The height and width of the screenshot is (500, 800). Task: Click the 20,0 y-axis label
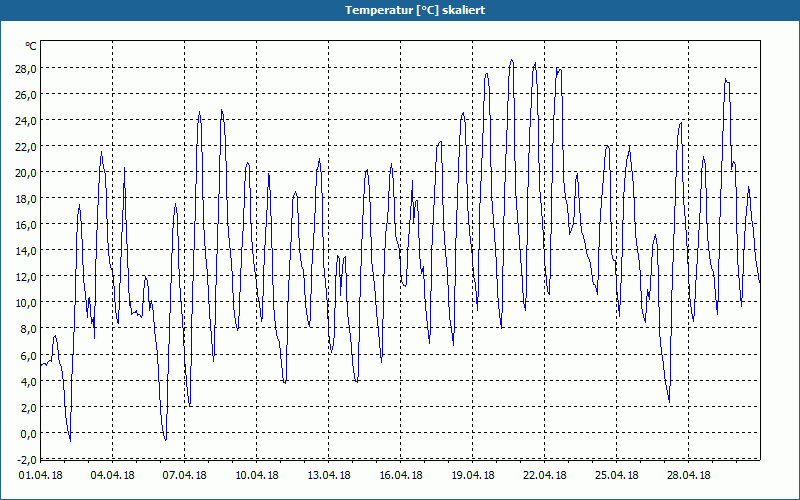coord(26,173)
